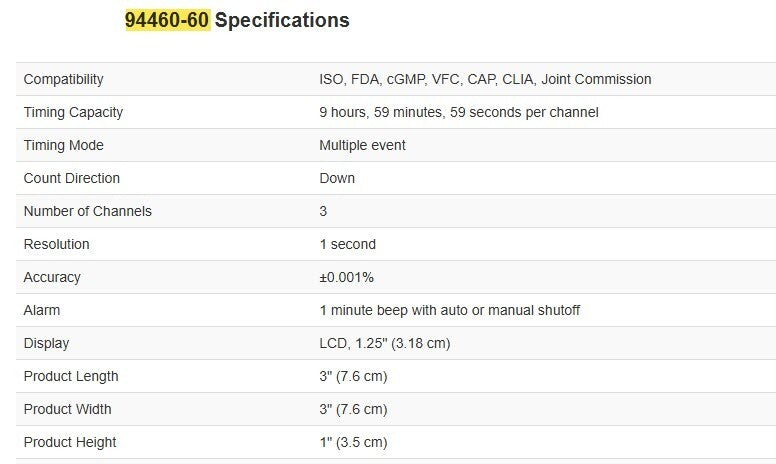776x464 pixels.
Task: Click the Down count direction value
Action: pos(337,178)
